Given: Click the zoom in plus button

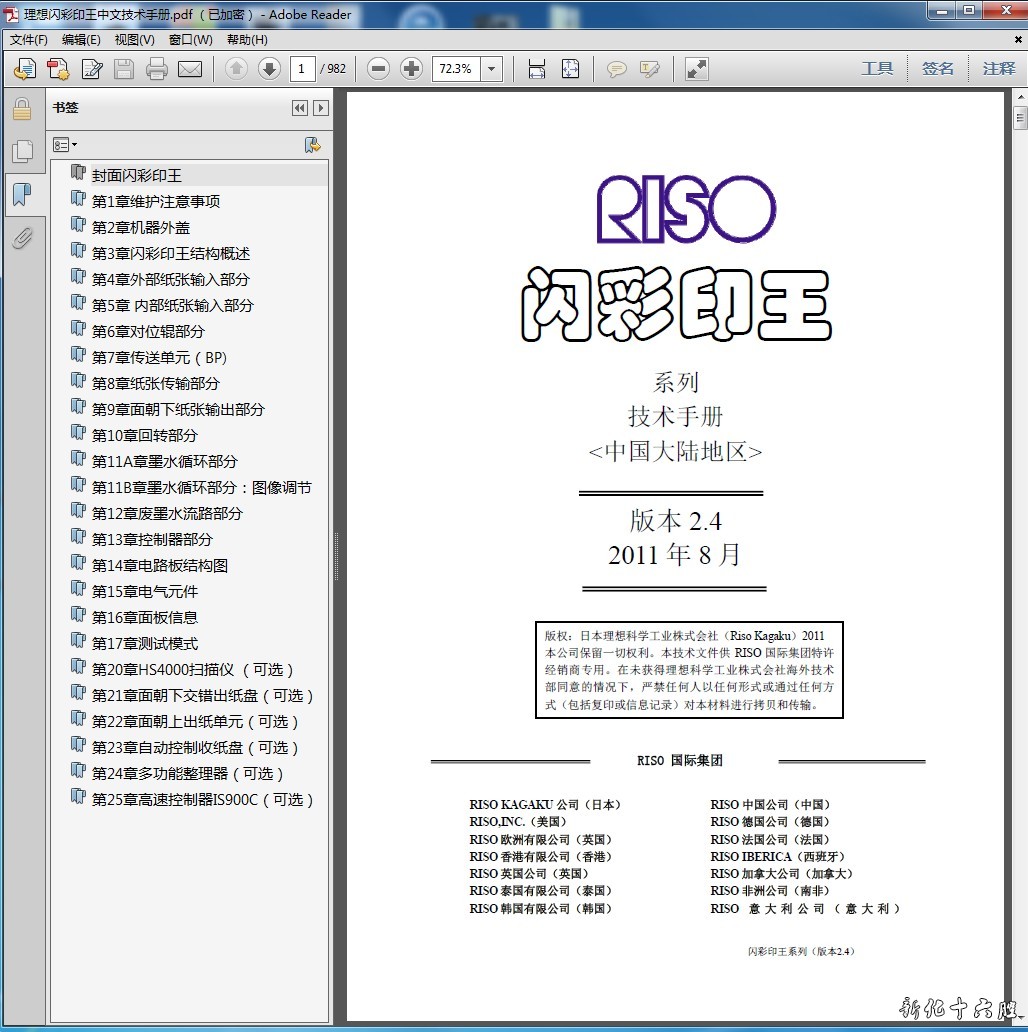Looking at the screenshot, I should [x=411, y=69].
